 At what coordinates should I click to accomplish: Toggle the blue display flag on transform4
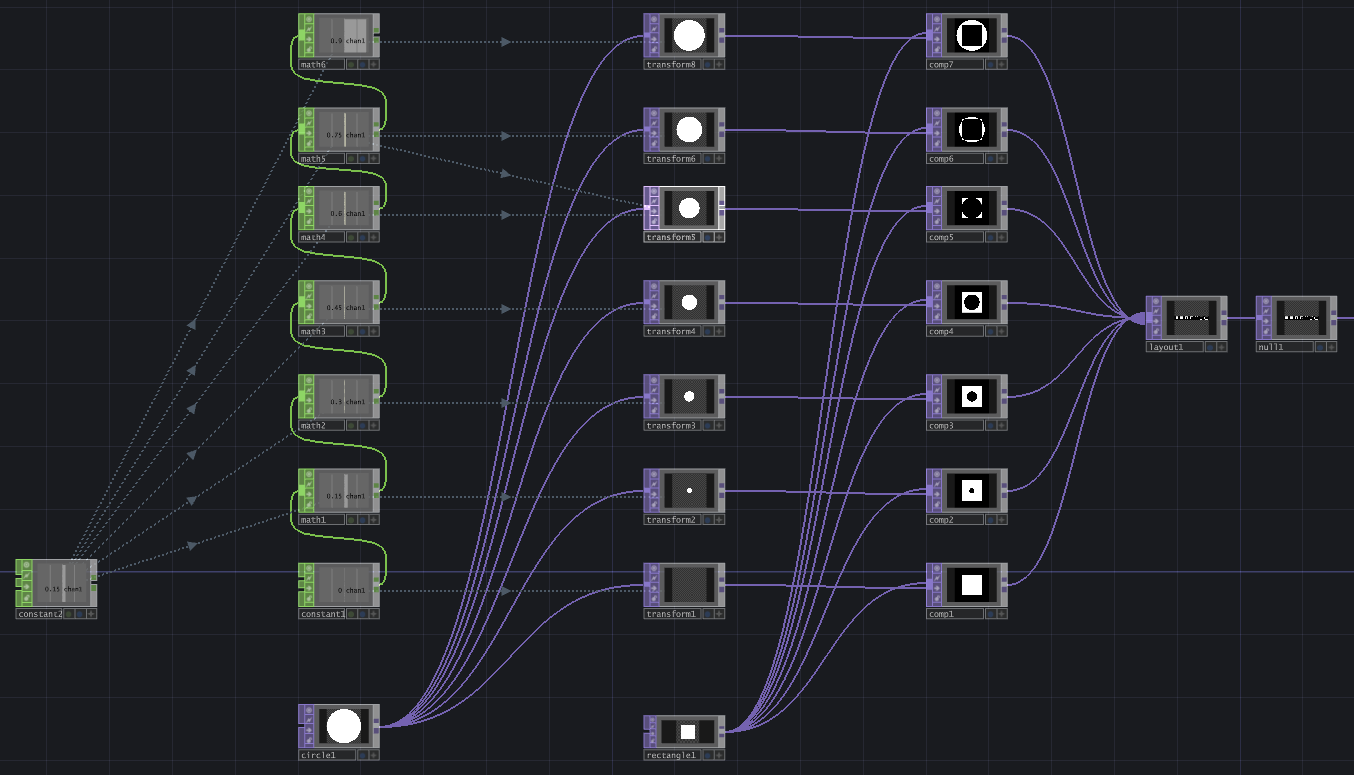pos(708,331)
